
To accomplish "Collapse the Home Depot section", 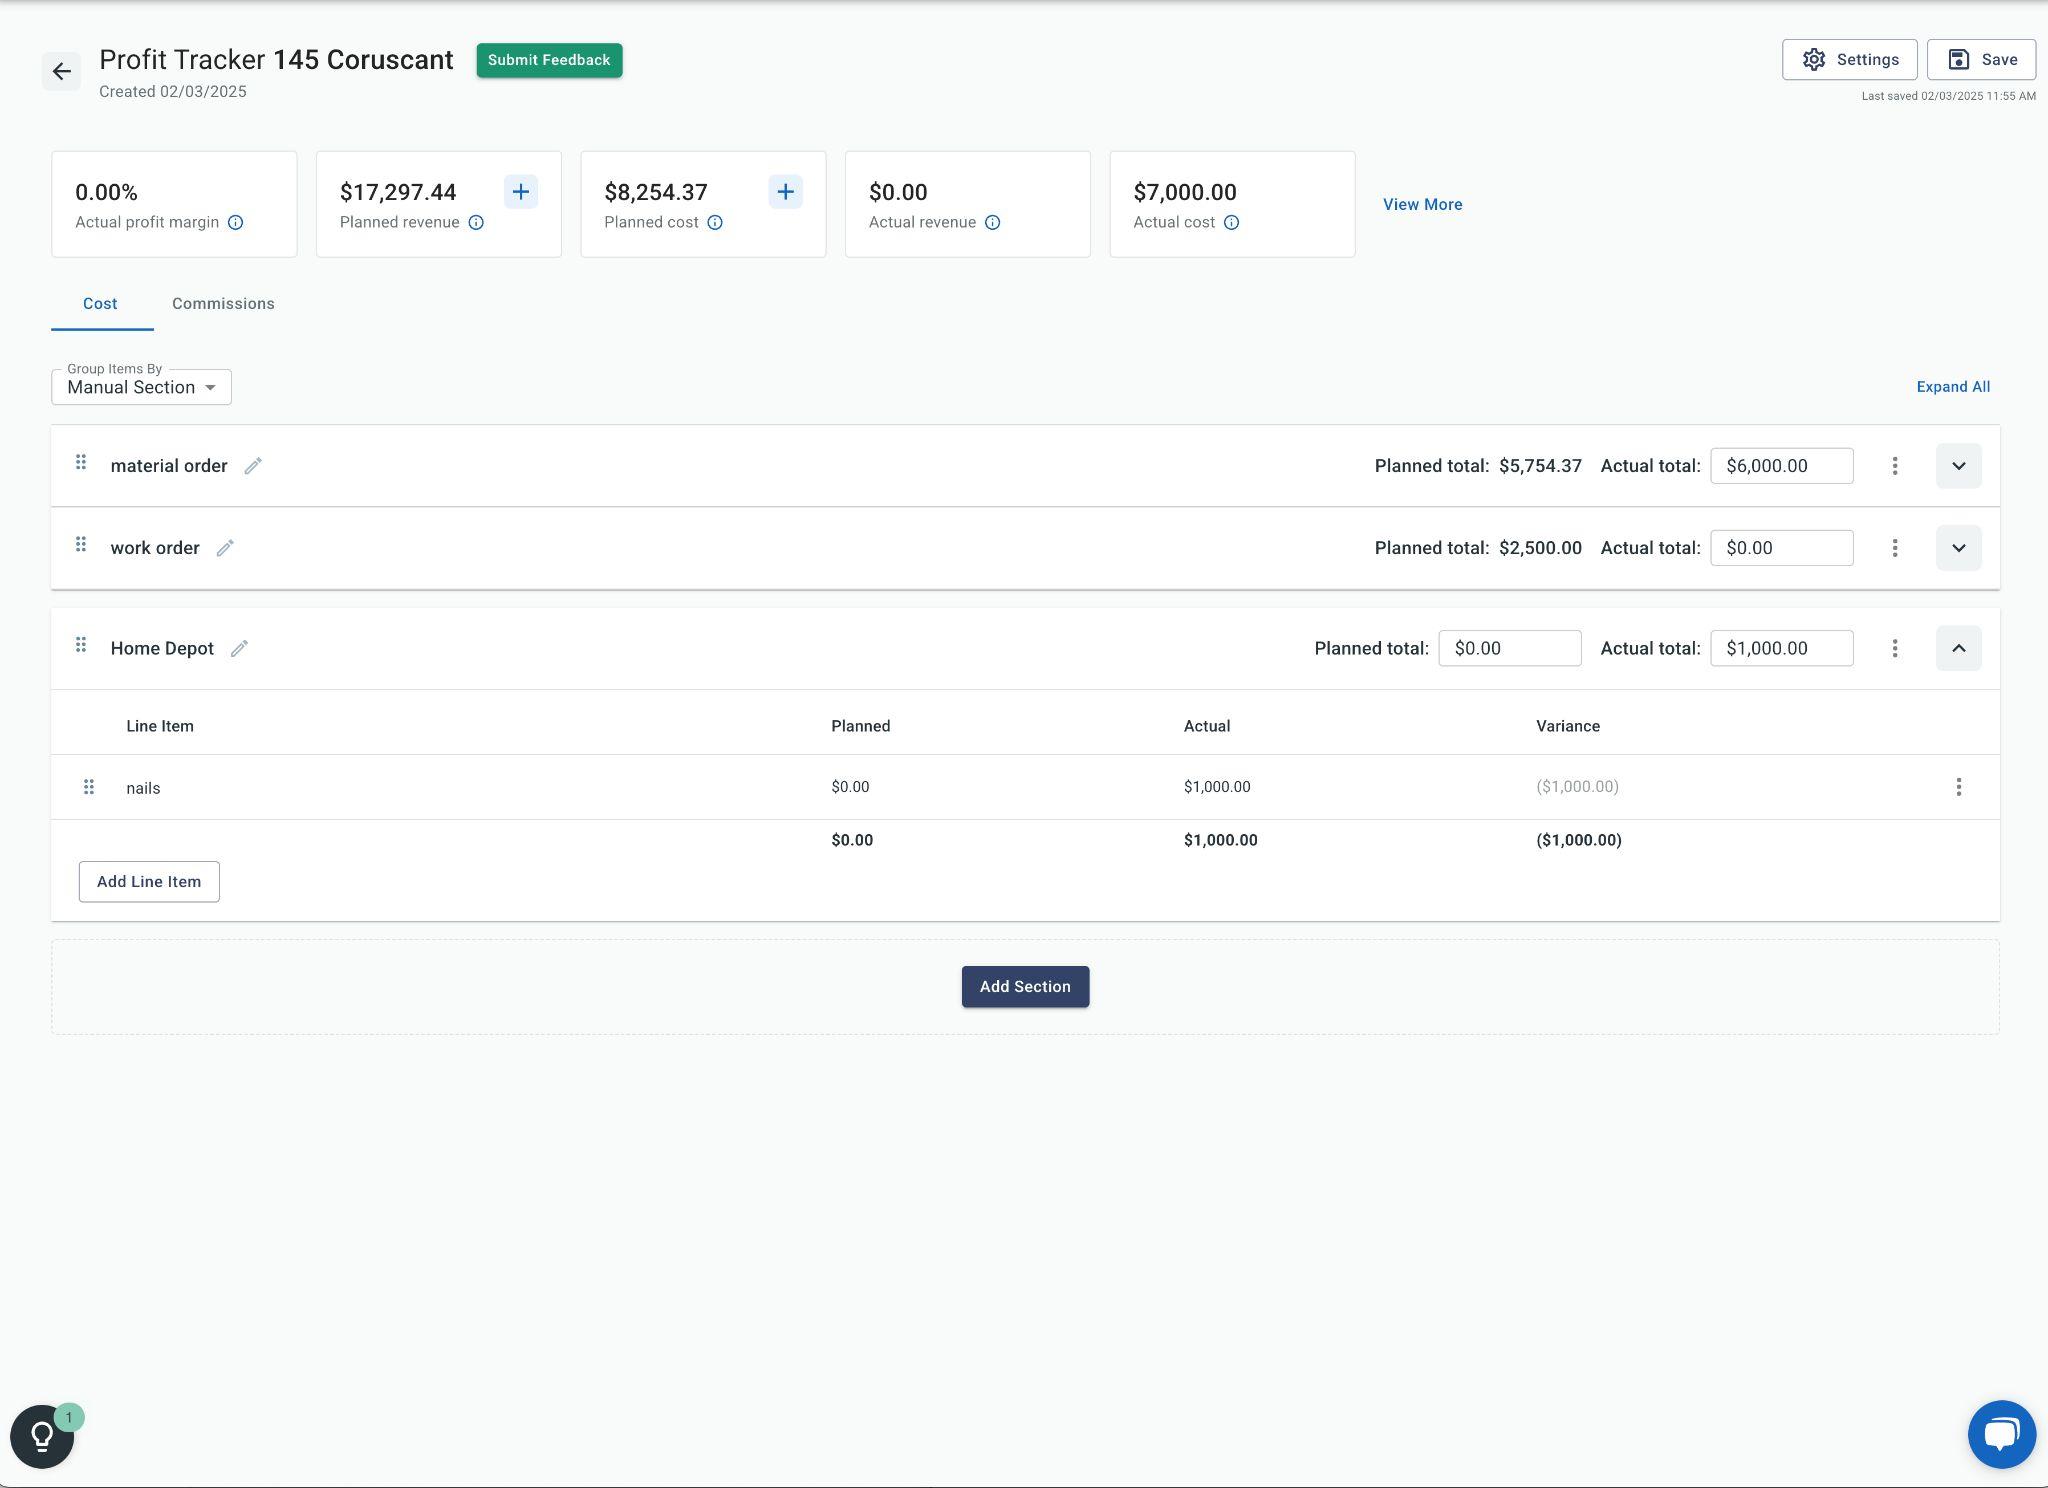I will (1958, 648).
